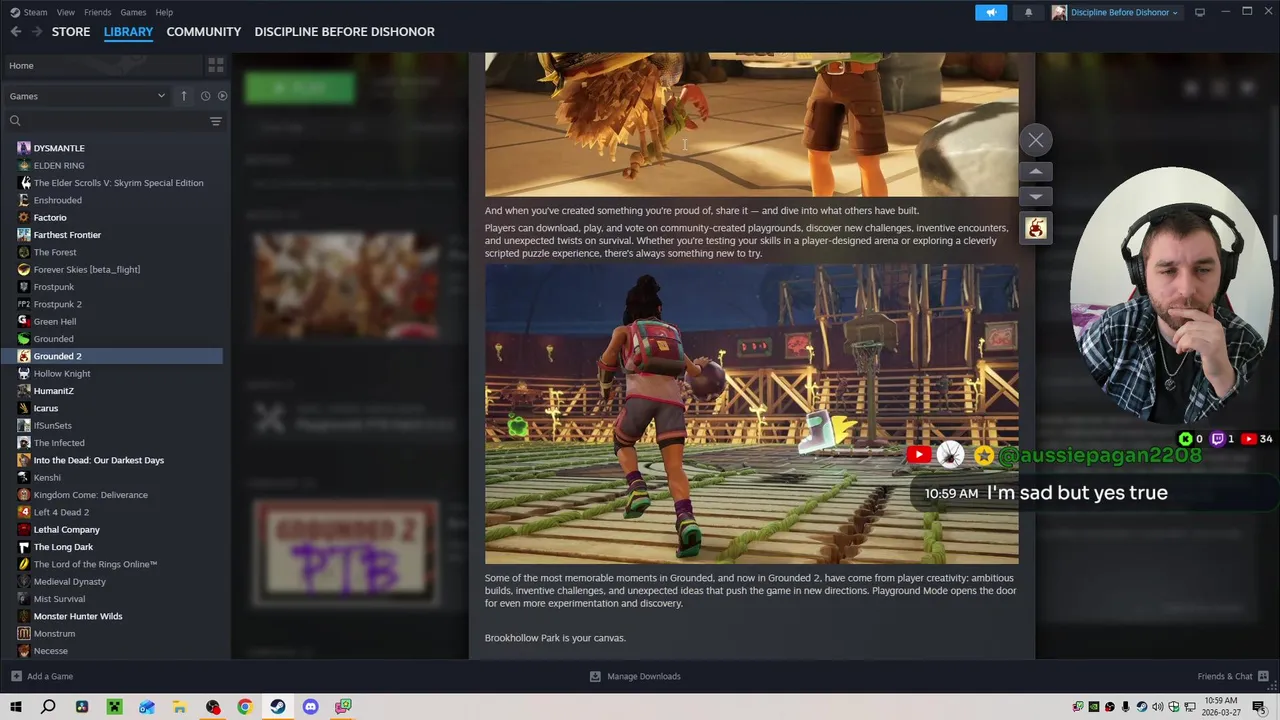Image resolution: width=1280 pixels, height=720 pixels.
Task: Open Google Chrome from the taskbar
Action: (245, 707)
